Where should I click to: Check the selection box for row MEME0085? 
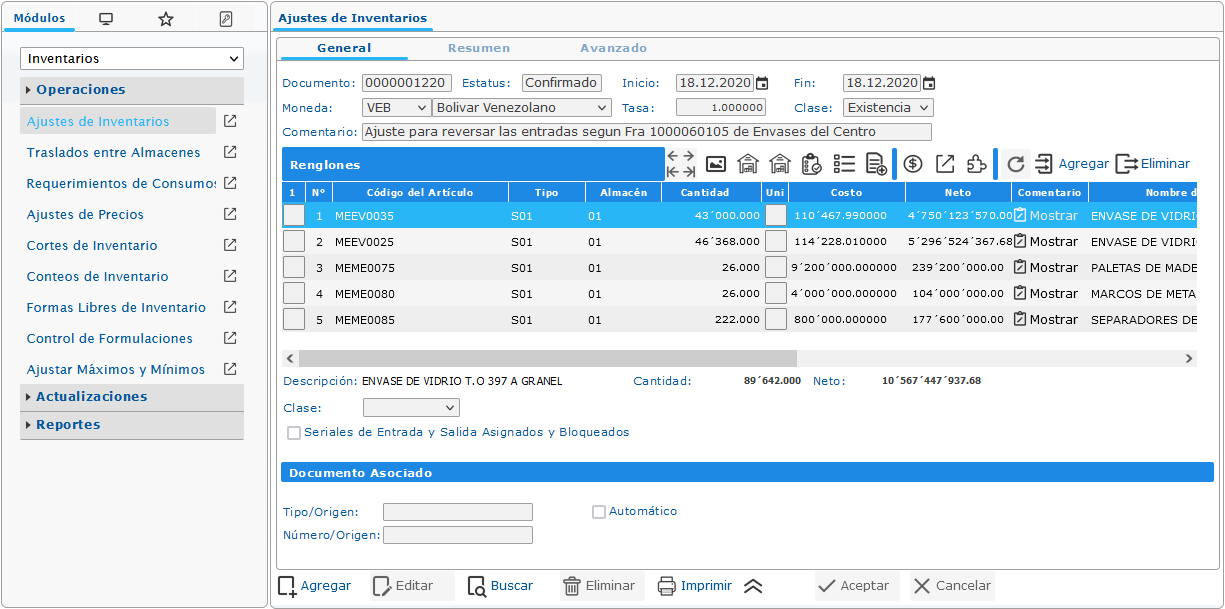click(x=294, y=319)
